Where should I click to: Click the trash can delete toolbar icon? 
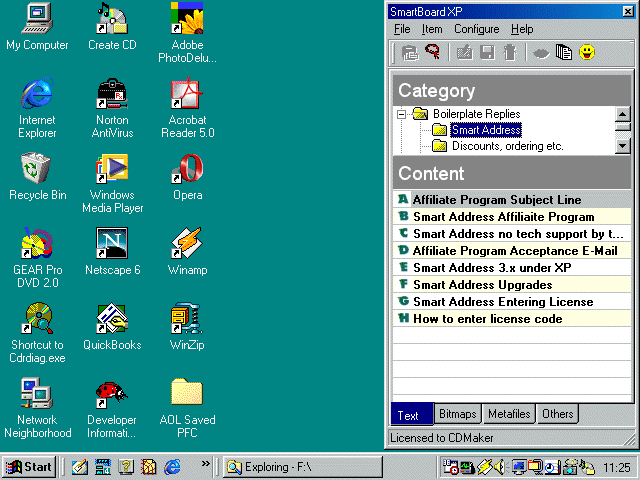point(510,53)
